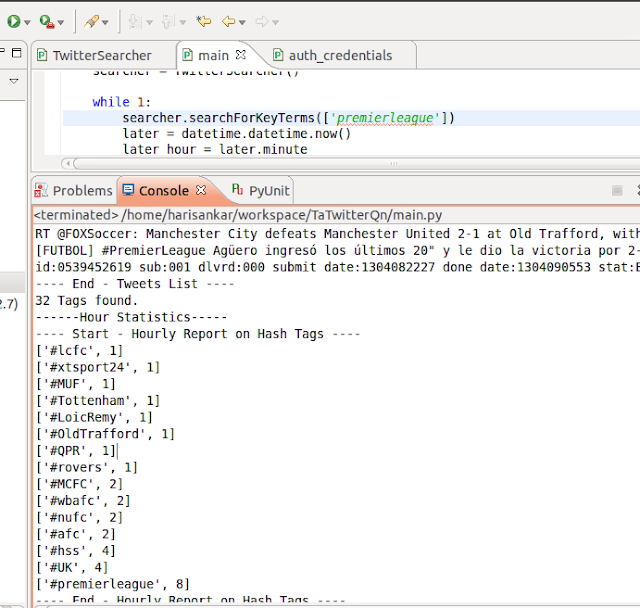640x608 pixels.
Task: Click the '#afc' console output line
Action: pyautogui.click(x=76, y=535)
